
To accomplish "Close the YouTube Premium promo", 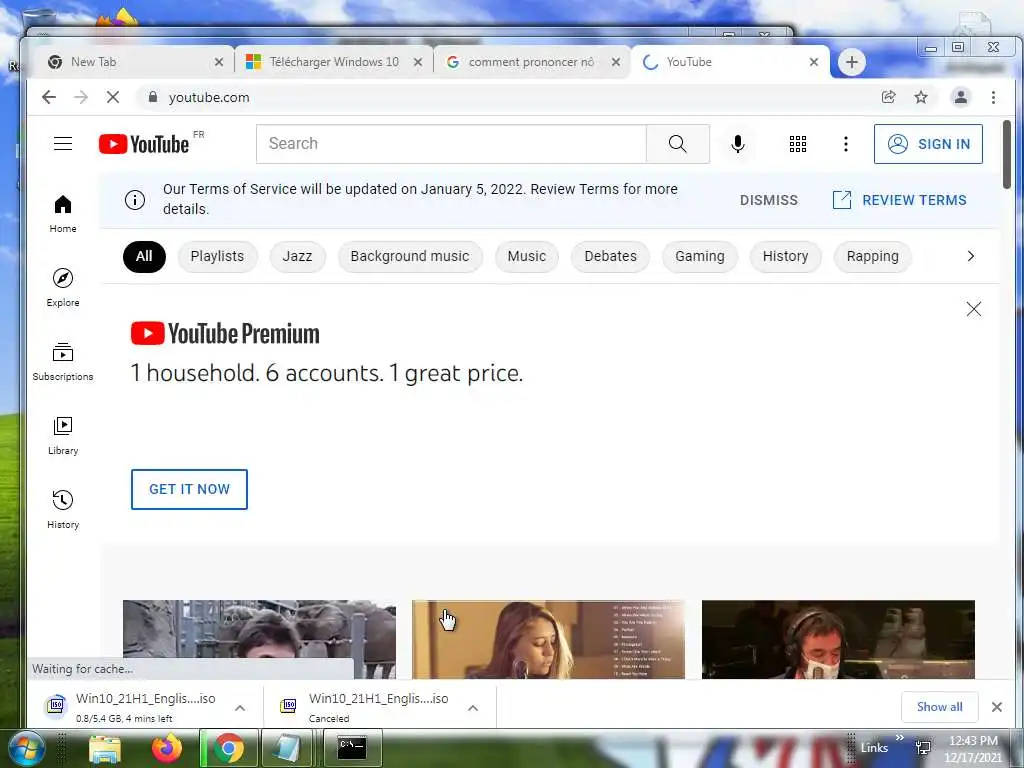I will (x=974, y=309).
